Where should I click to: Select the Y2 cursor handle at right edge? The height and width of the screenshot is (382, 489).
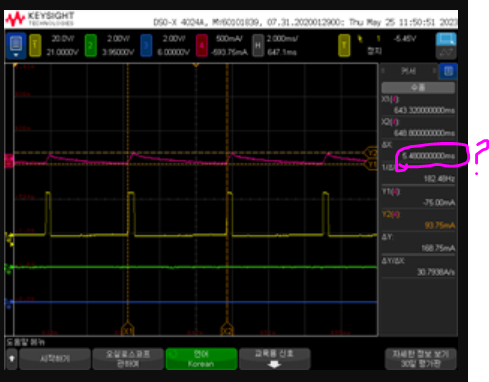click(x=371, y=153)
